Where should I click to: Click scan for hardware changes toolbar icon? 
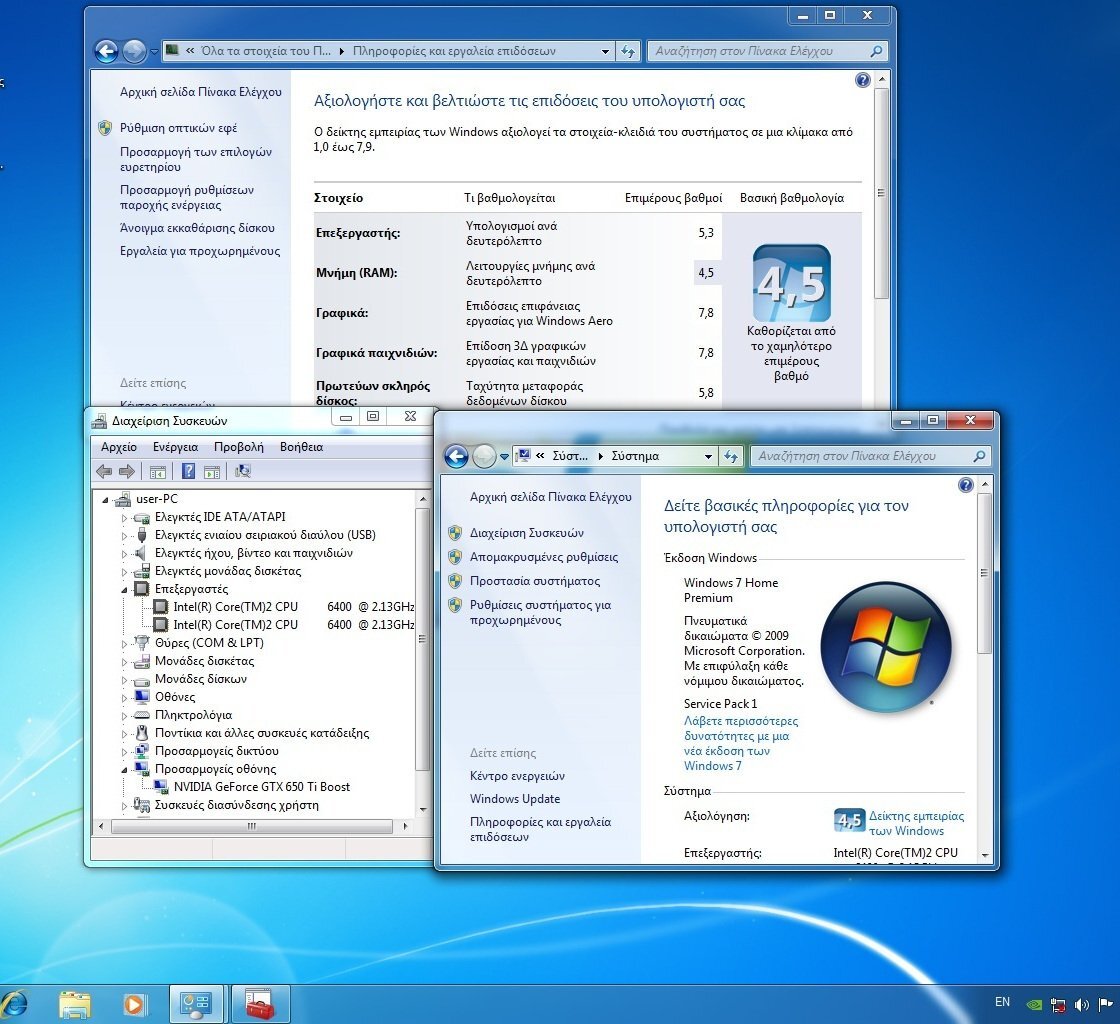(x=243, y=471)
